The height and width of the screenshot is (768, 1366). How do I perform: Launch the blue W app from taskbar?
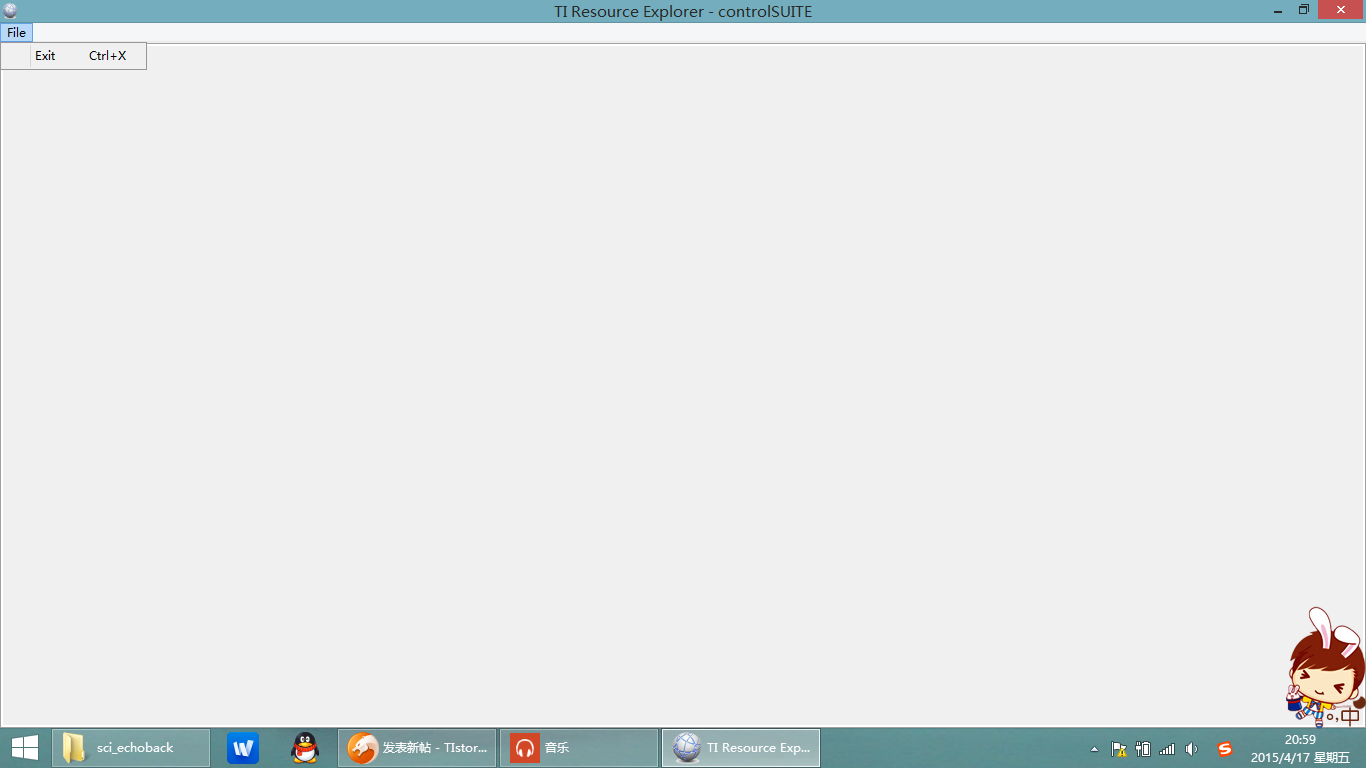click(243, 747)
